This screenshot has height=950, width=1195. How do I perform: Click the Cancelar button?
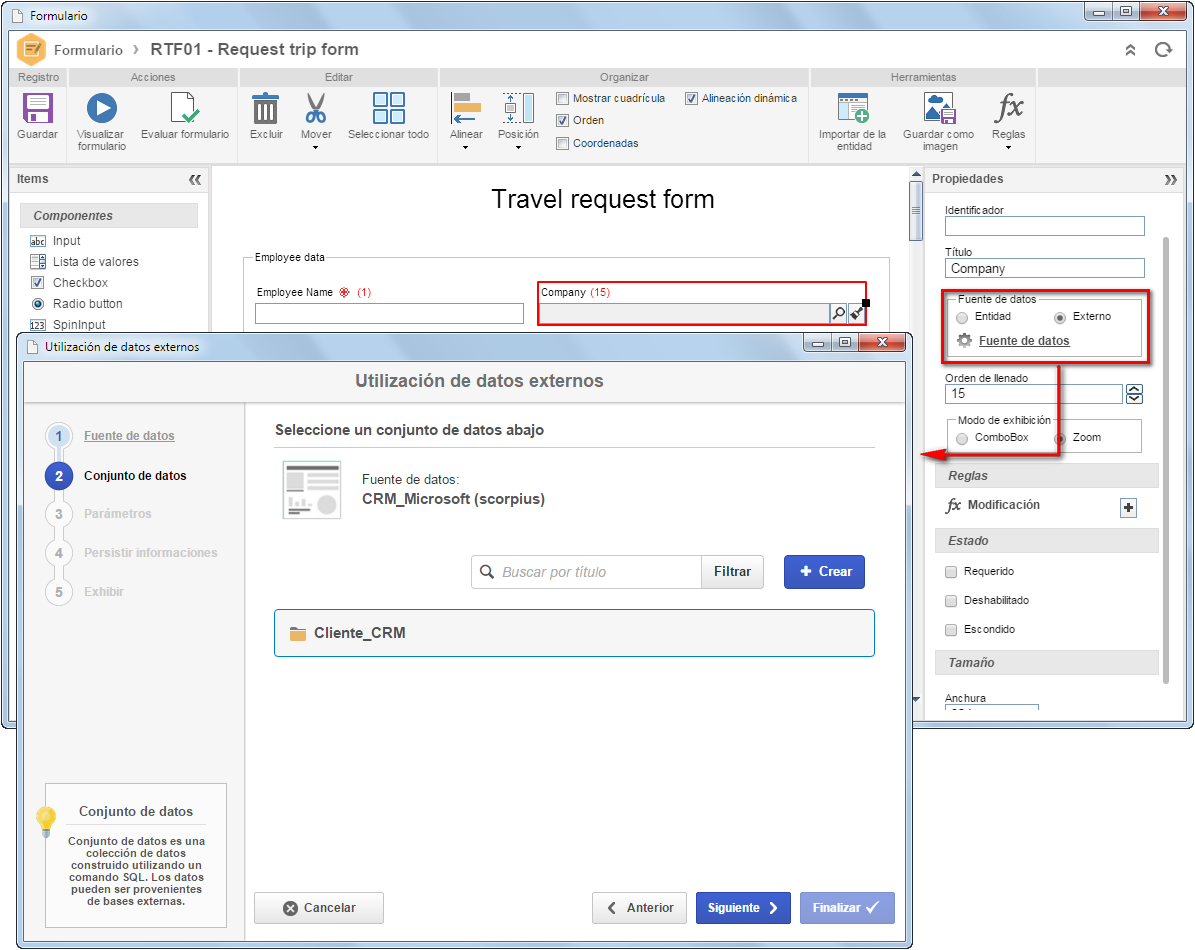pyautogui.click(x=319, y=908)
